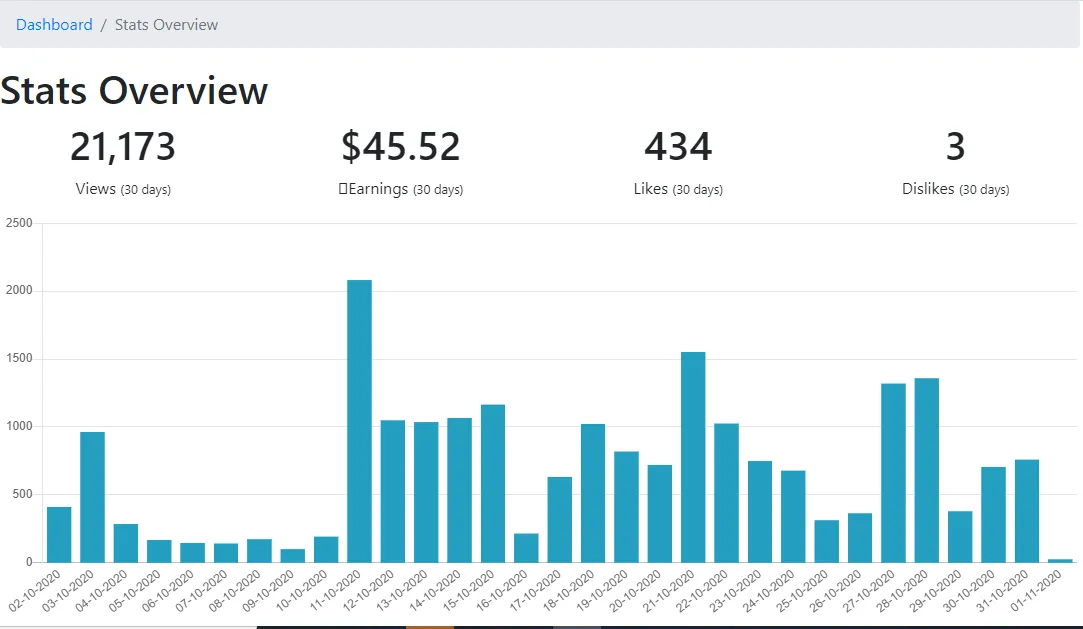Screen dimensions: 1083x629
Task: Select the bar for 04-10-2020
Action: click(x=126, y=543)
